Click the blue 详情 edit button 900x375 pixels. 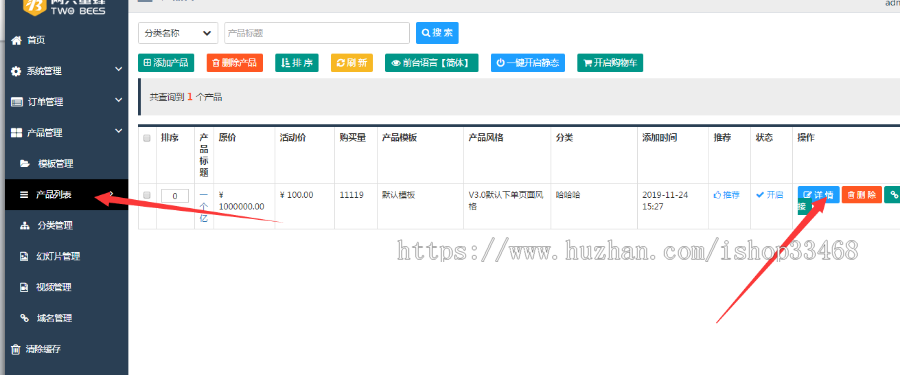coord(818,195)
